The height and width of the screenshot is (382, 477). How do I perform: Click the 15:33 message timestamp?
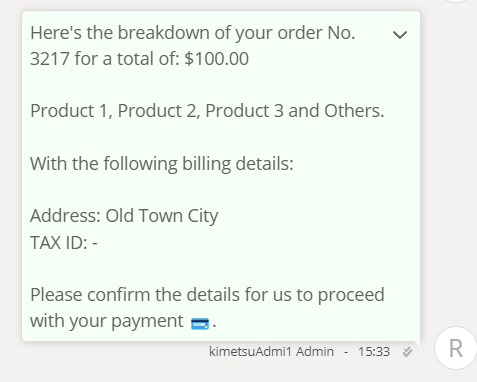(x=374, y=352)
